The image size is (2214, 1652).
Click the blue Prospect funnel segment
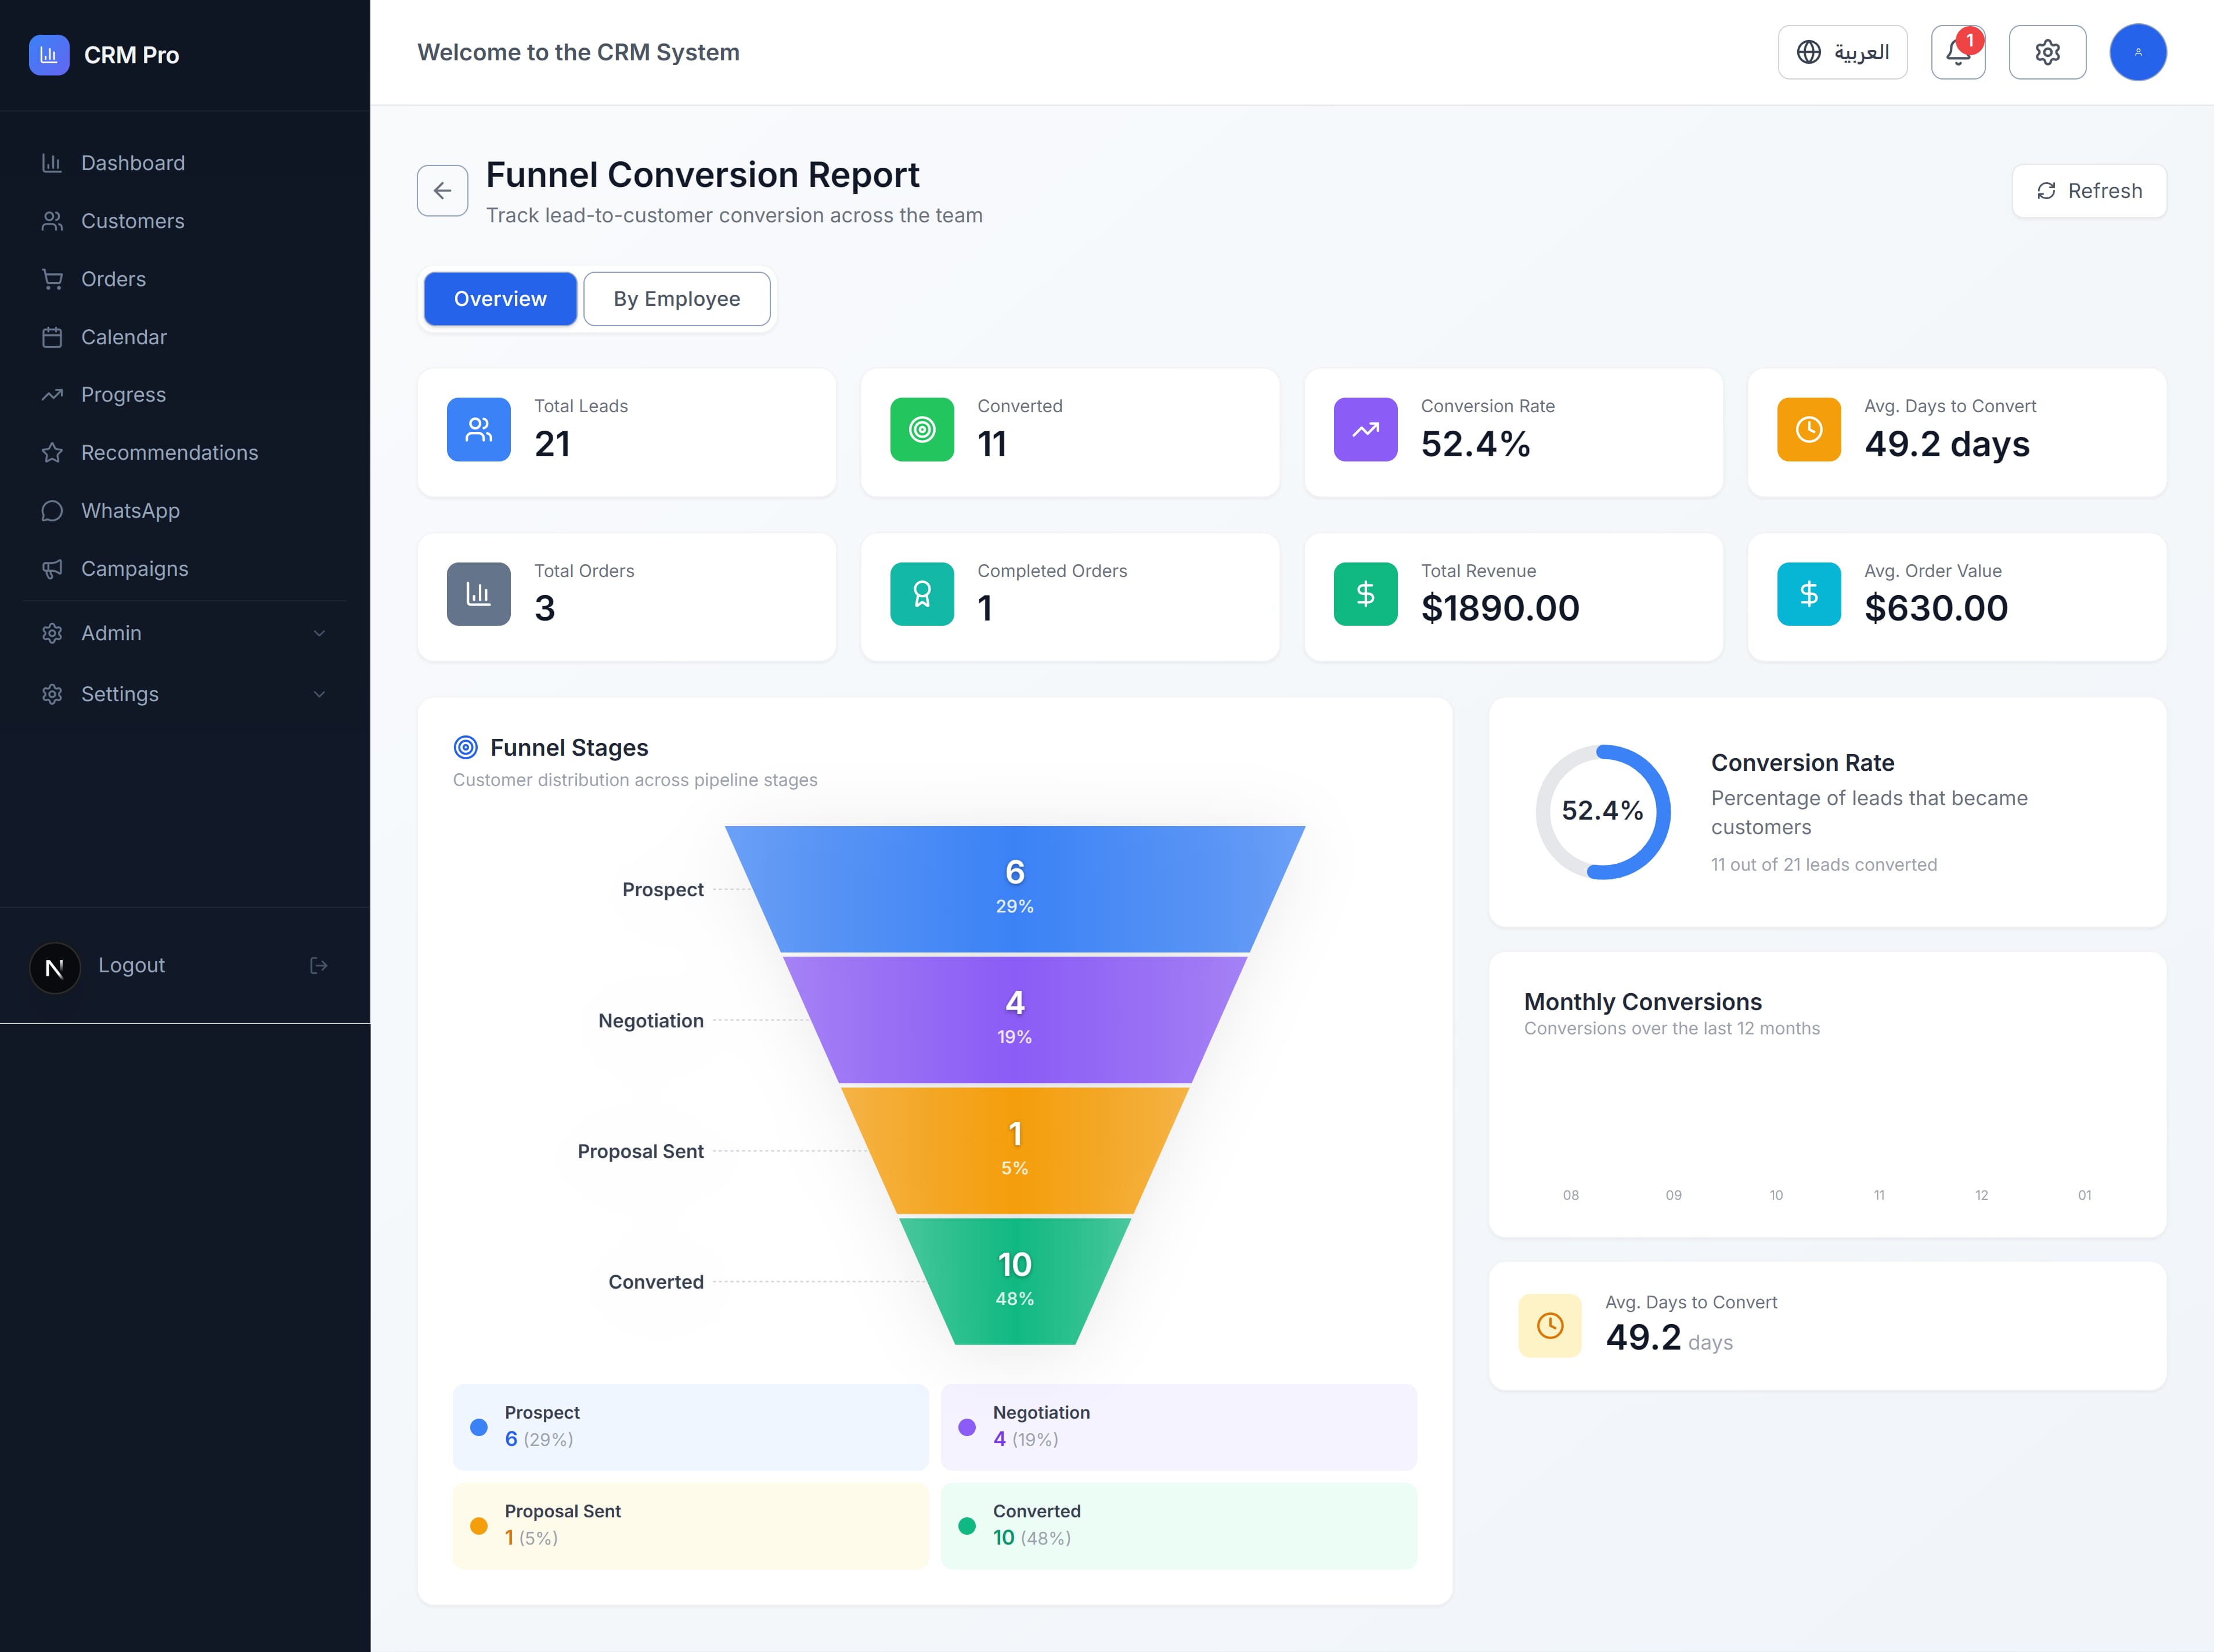pyautogui.click(x=1015, y=889)
